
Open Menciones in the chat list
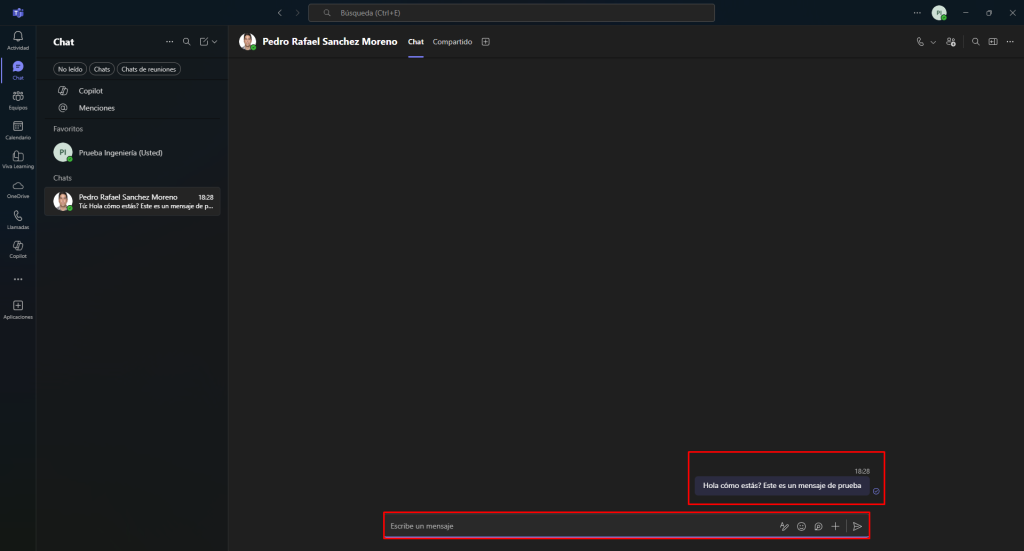pyautogui.click(x=96, y=107)
